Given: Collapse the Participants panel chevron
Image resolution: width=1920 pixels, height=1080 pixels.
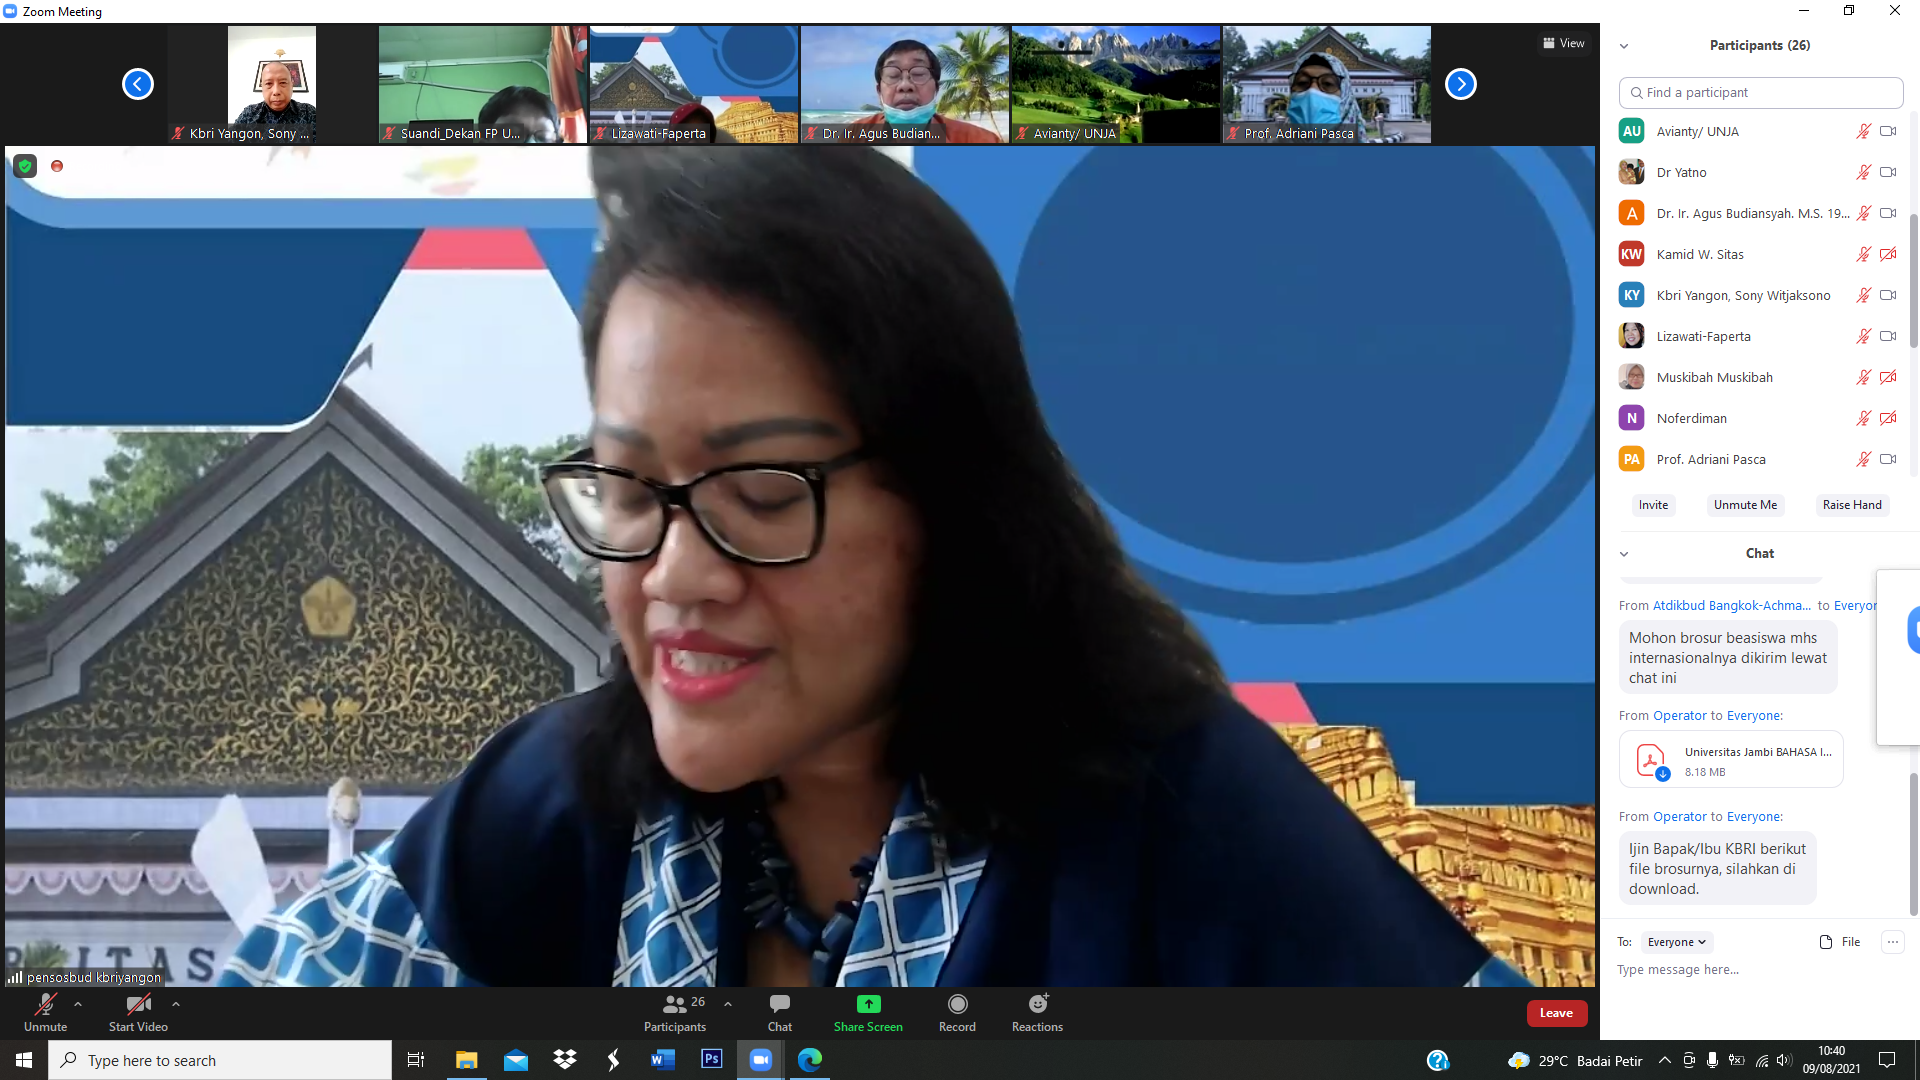Looking at the screenshot, I should click(1624, 46).
